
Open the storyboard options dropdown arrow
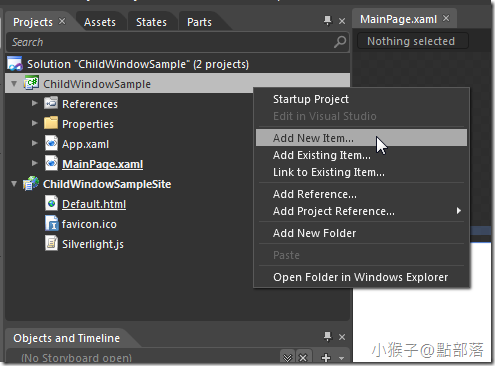[x=341, y=359]
